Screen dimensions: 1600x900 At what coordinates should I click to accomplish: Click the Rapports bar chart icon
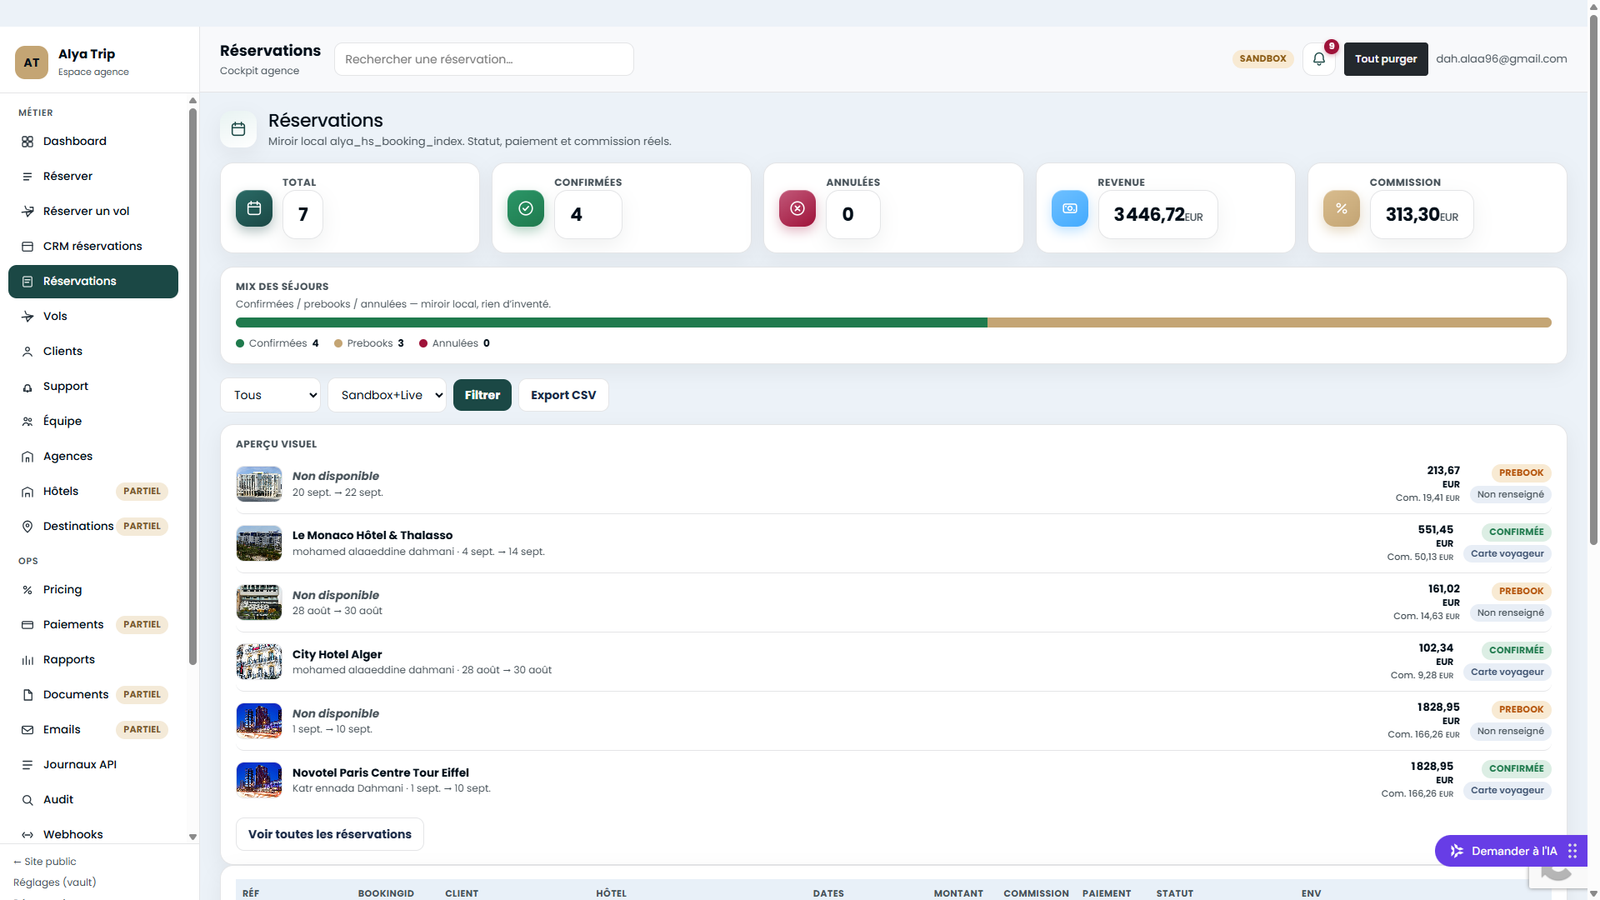(27, 660)
